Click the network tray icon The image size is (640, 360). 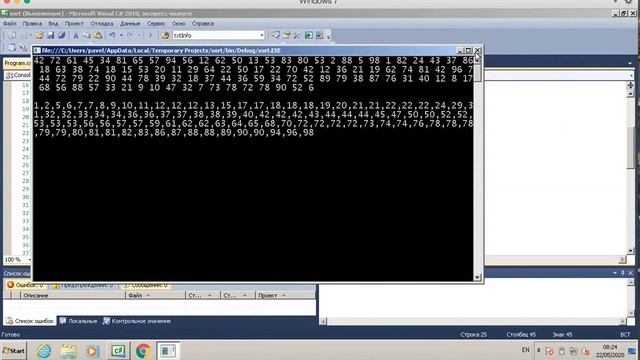pyautogui.click(x=573, y=351)
